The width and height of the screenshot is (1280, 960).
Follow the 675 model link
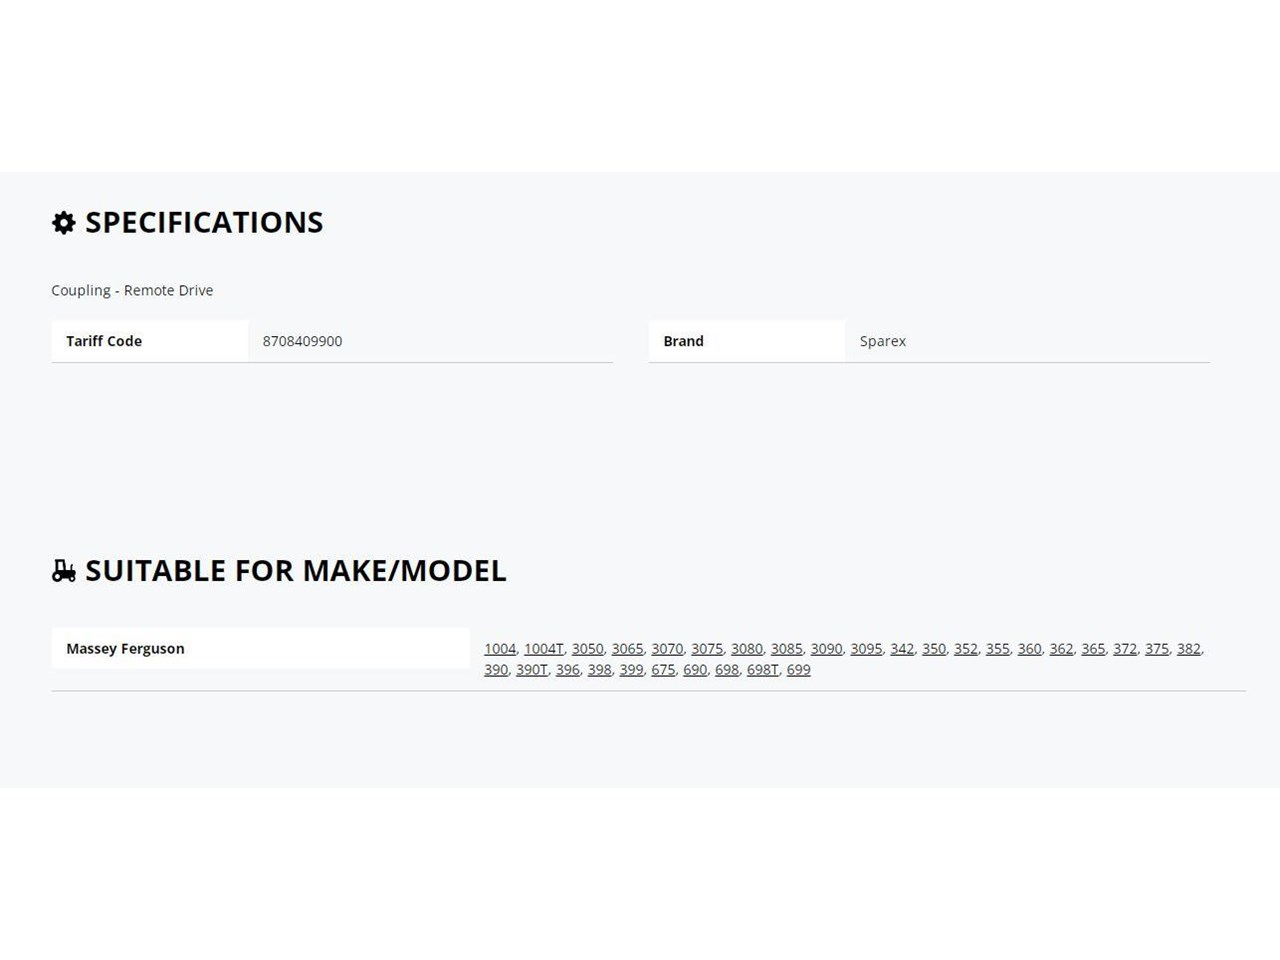663,670
